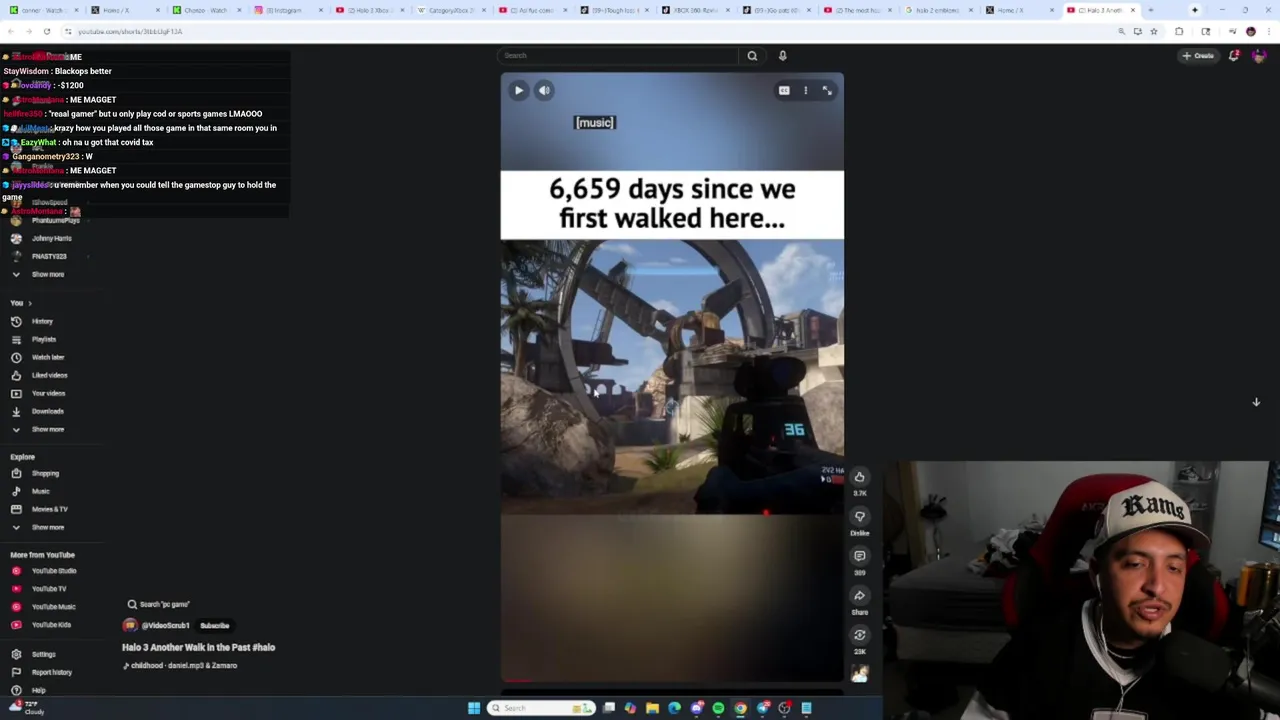Open the YouTube account avatar menu

click(x=1258, y=56)
